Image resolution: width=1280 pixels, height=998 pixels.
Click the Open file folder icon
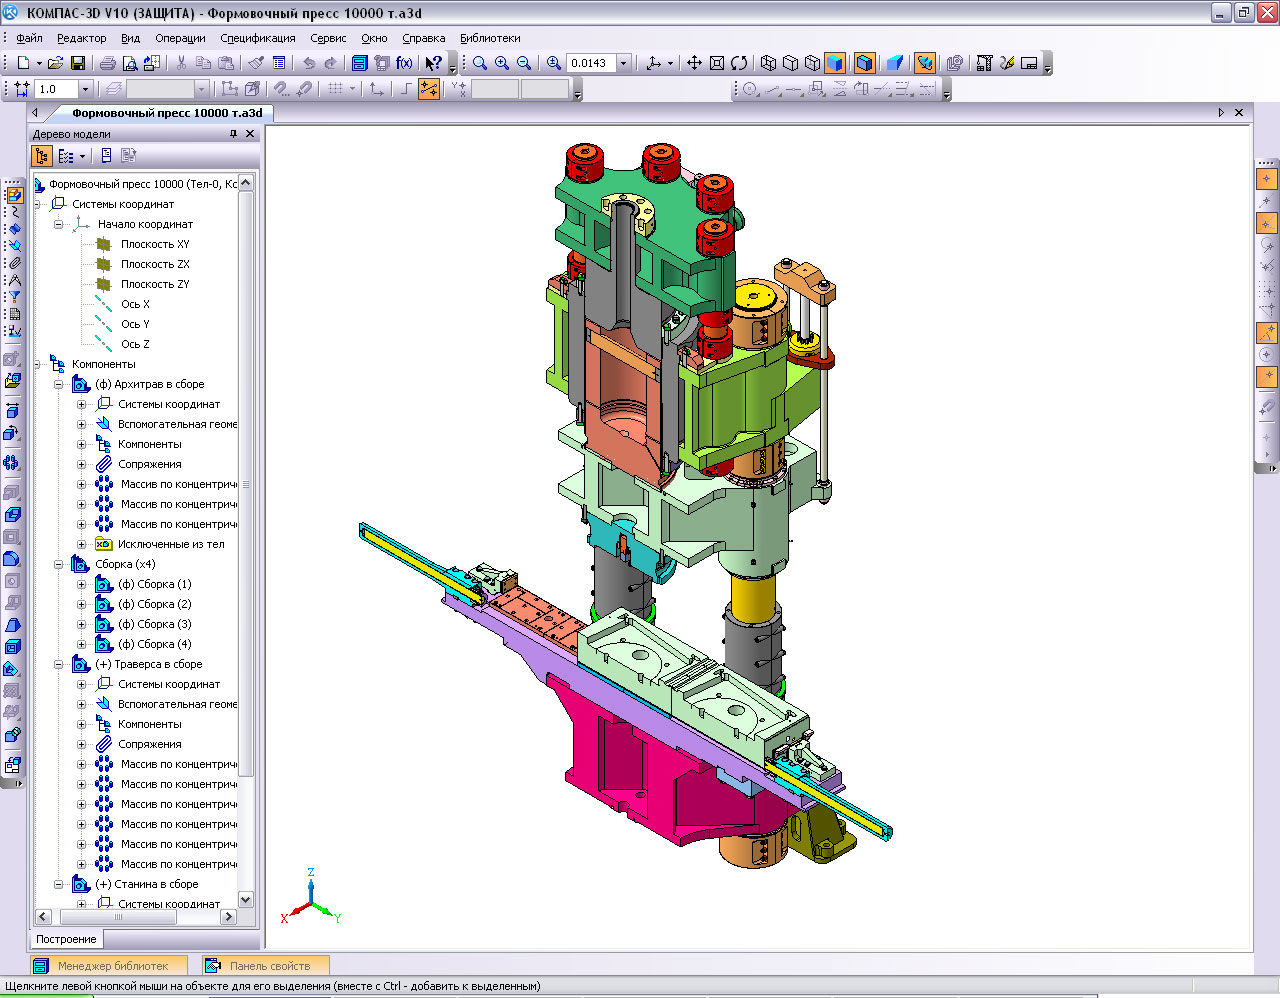pos(56,63)
